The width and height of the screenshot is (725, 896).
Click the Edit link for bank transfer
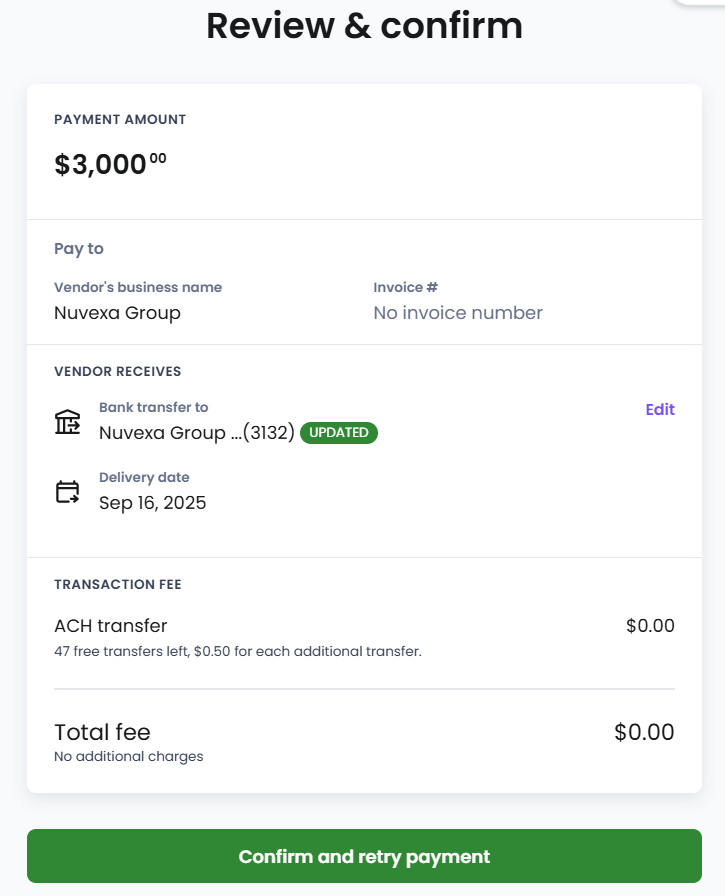660,409
